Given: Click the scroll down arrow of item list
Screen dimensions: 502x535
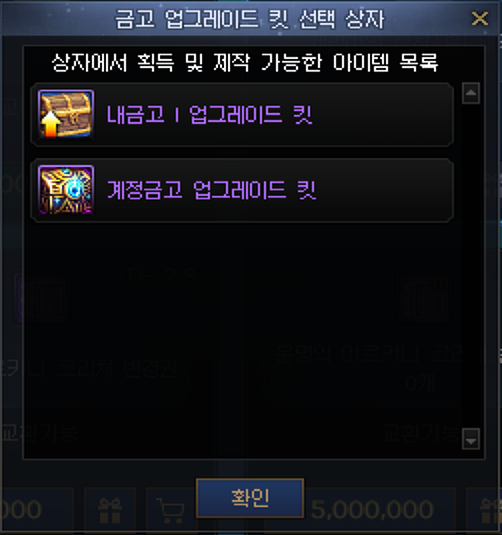Looking at the screenshot, I should pyautogui.click(x=471, y=439).
